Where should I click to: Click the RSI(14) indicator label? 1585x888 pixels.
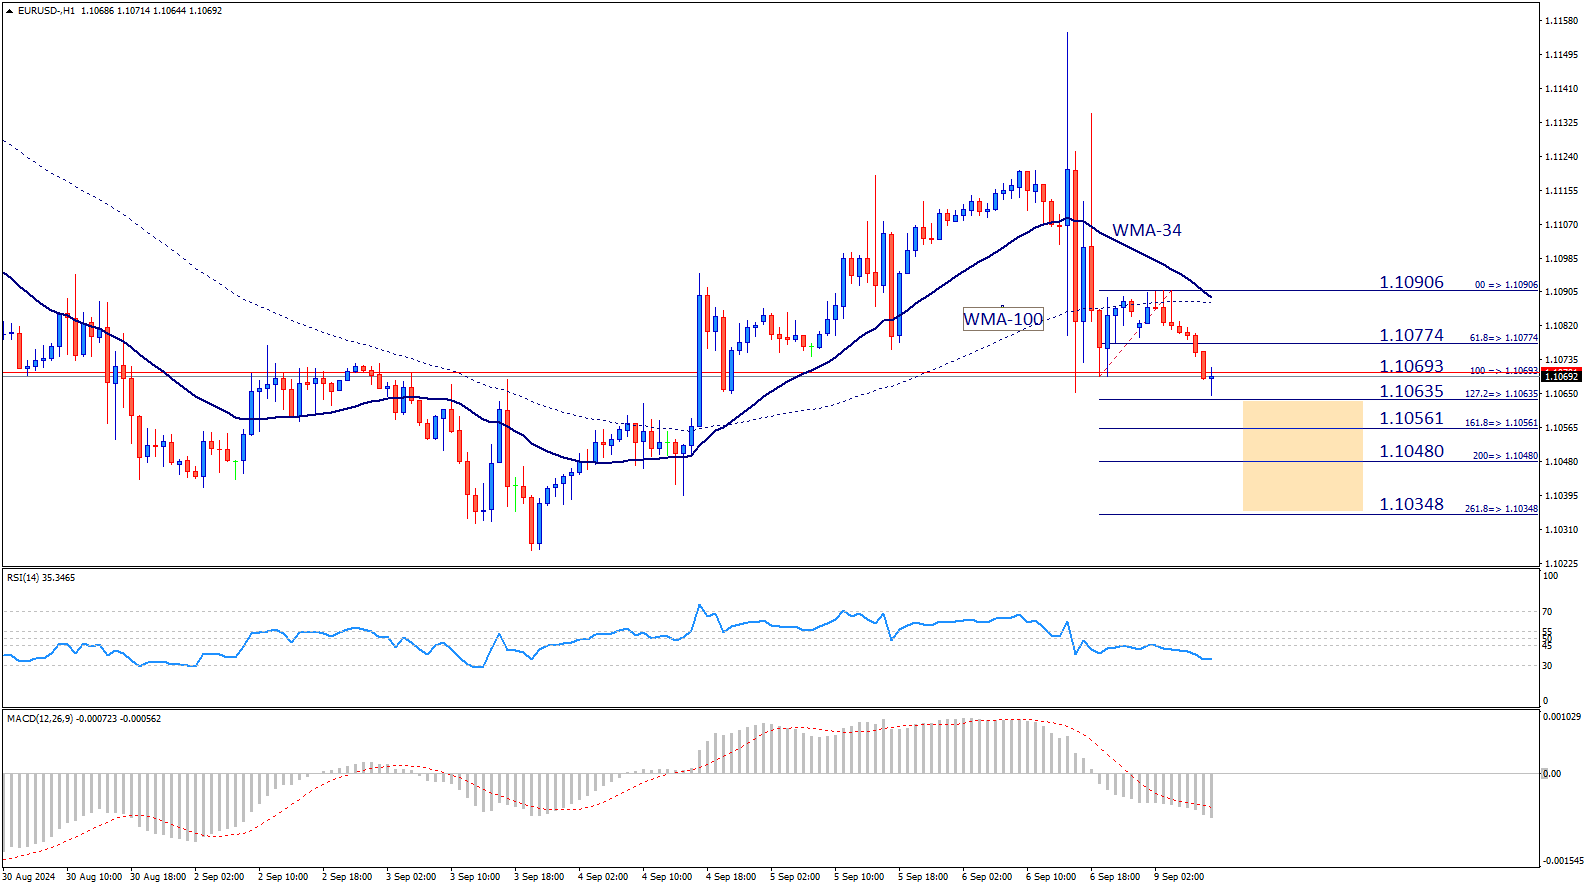click(x=41, y=578)
